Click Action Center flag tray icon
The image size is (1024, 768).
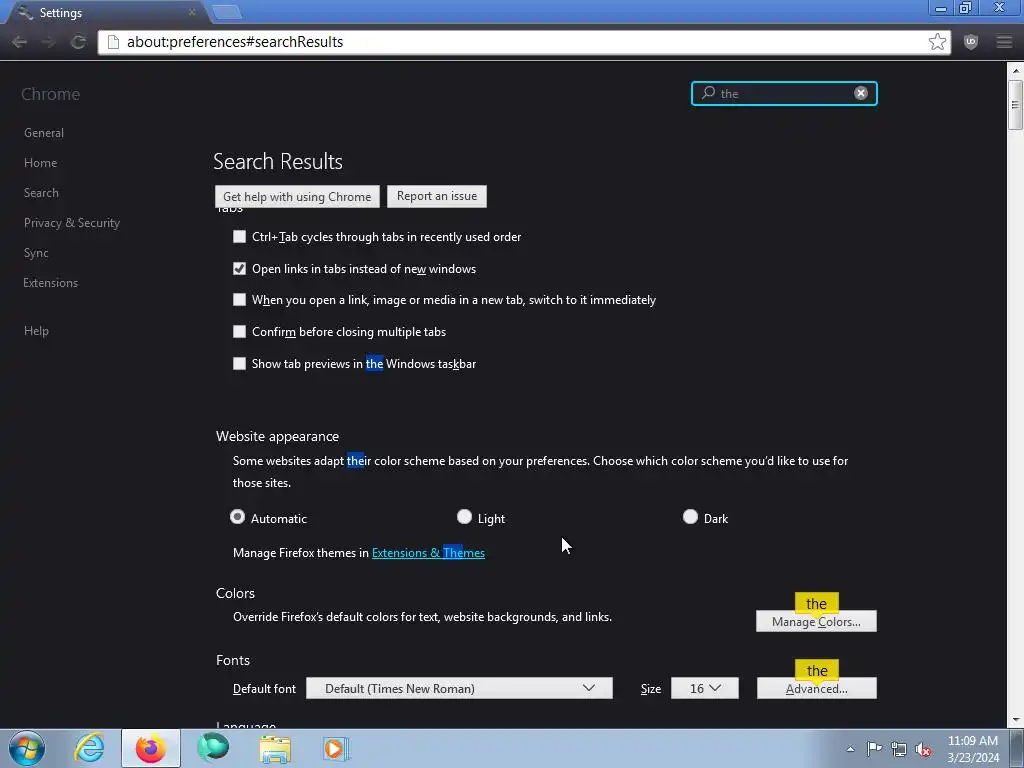pyautogui.click(x=874, y=749)
